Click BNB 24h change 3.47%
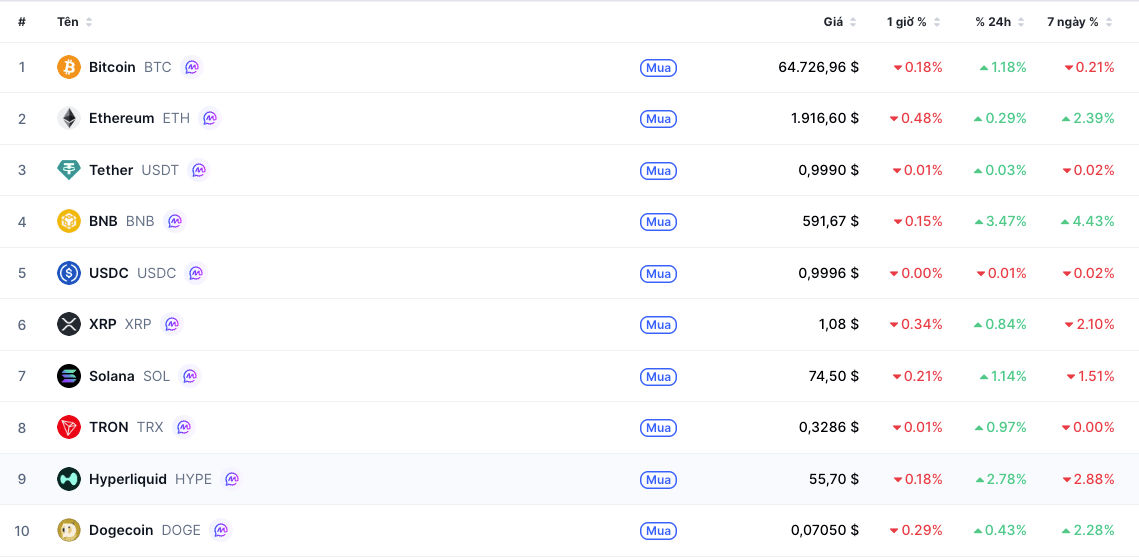This screenshot has height=558, width=1139. click(1000, 221)
